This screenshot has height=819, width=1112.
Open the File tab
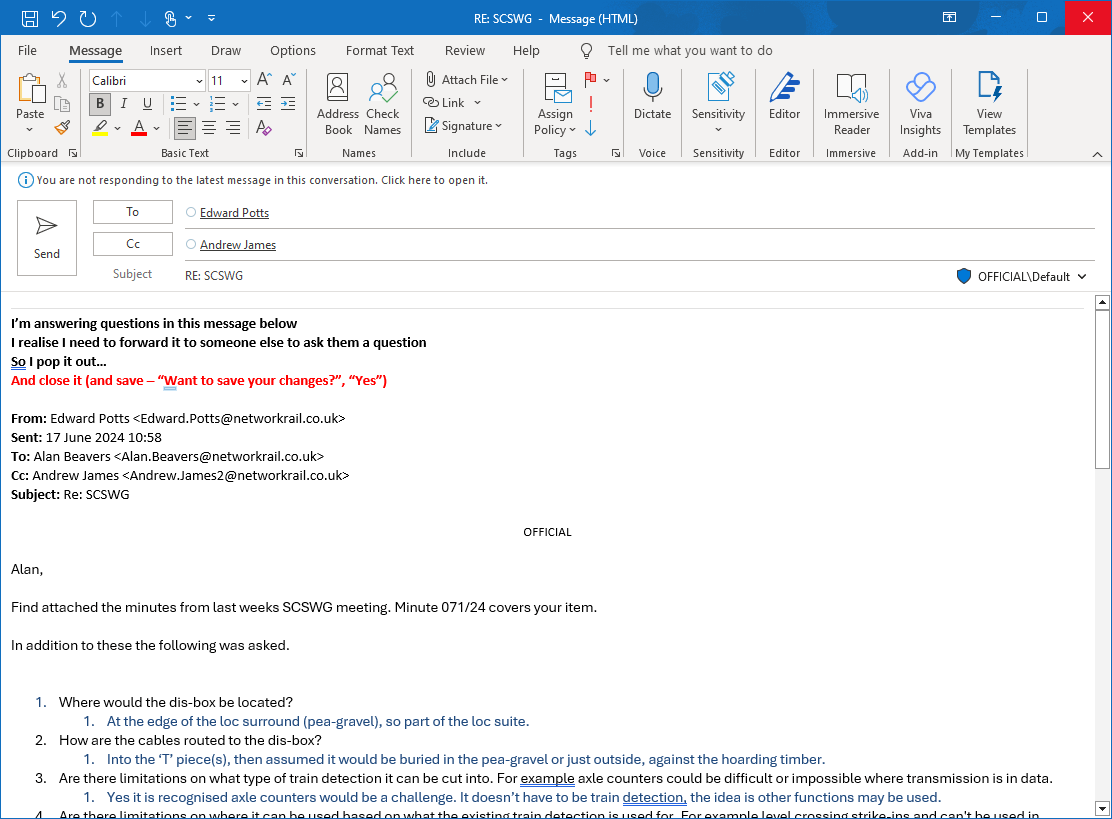27,50
